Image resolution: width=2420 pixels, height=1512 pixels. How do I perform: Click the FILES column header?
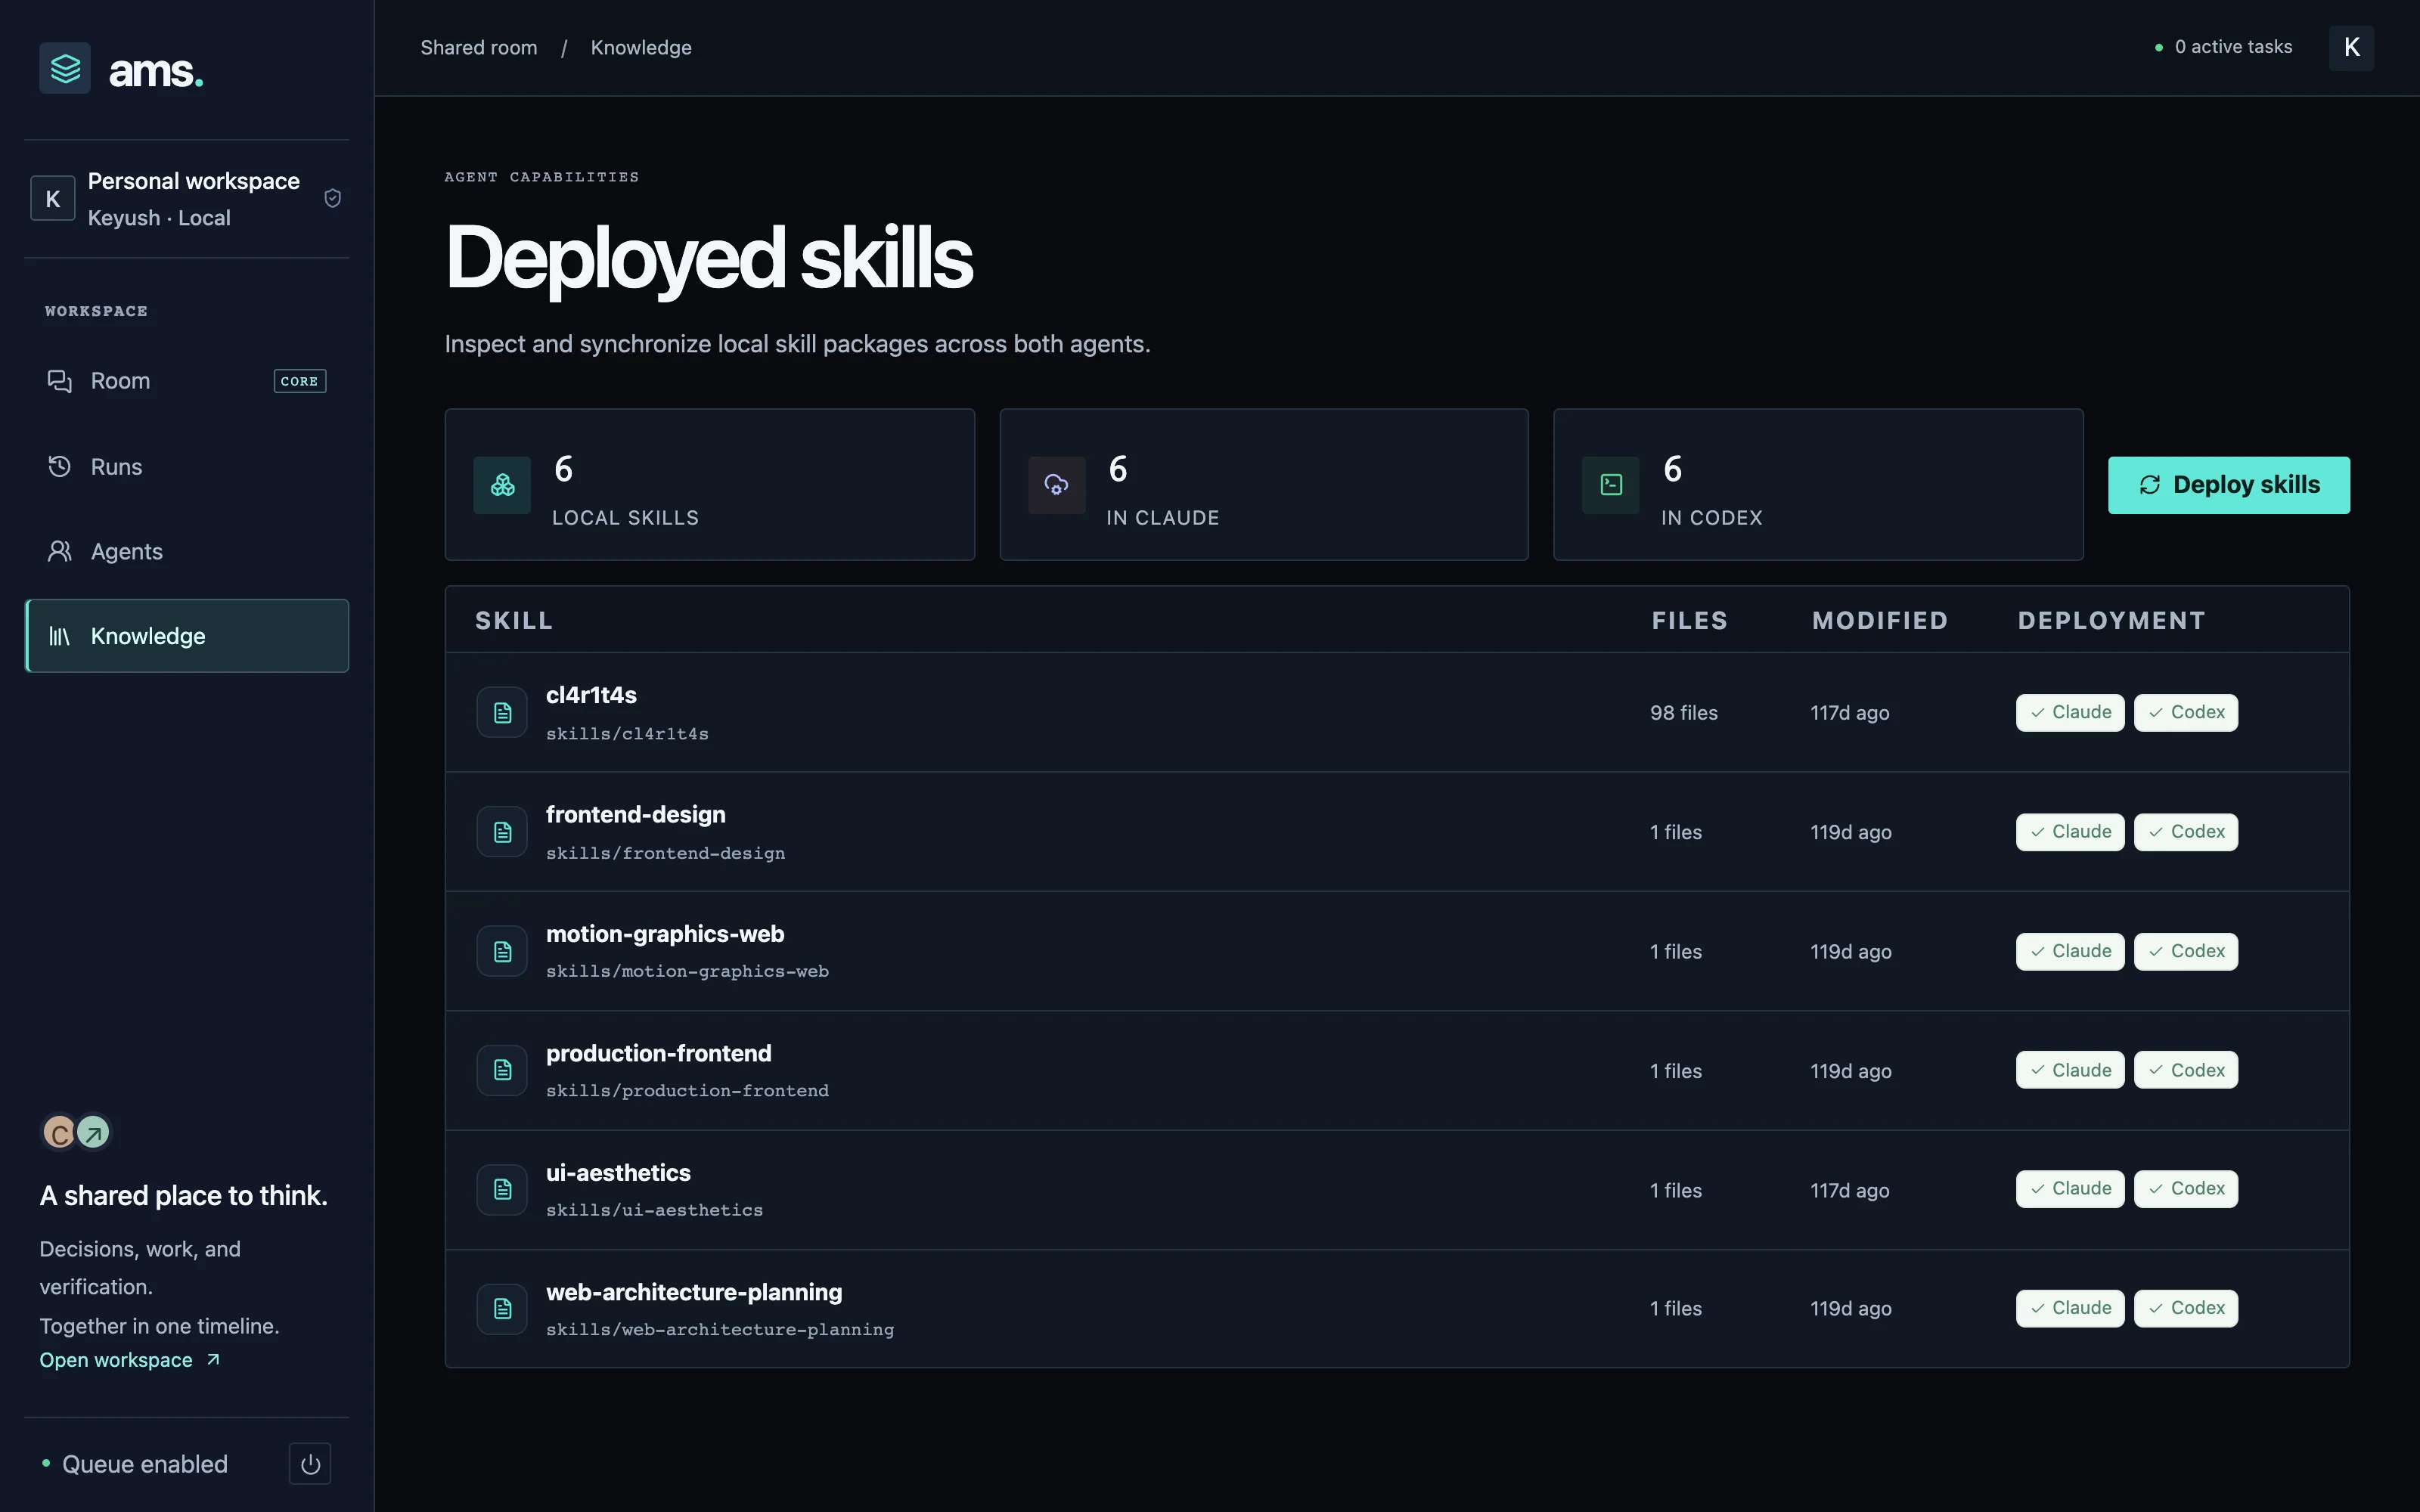[x=1689, y=620]
